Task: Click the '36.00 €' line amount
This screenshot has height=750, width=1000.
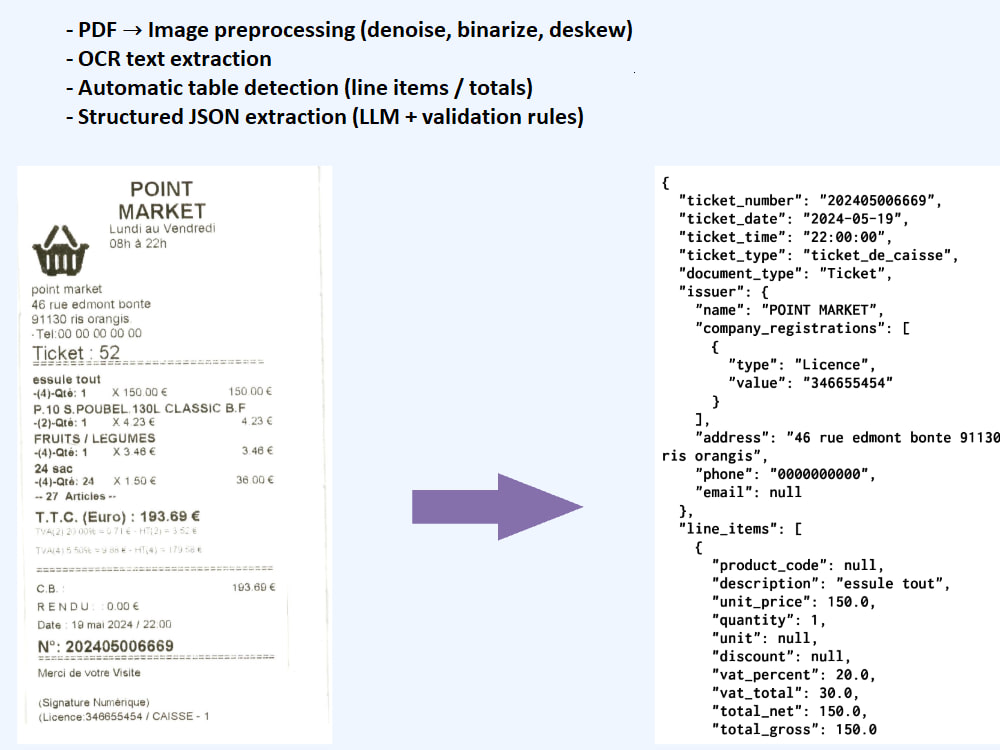Action: coord(254,480)
